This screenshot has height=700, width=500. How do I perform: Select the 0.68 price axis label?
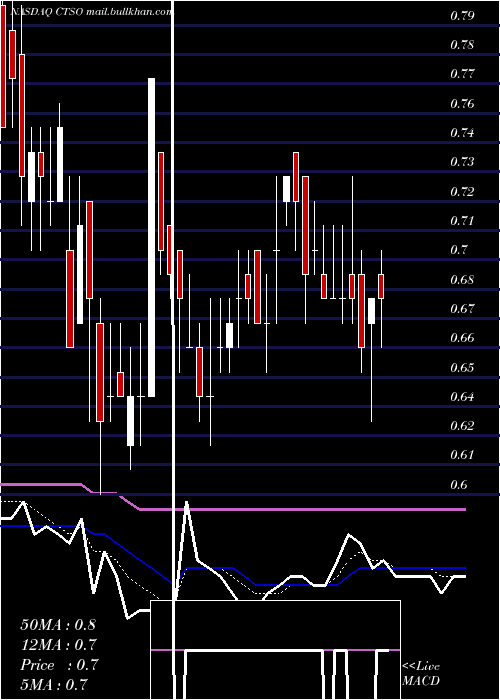[x=462, y=280]
